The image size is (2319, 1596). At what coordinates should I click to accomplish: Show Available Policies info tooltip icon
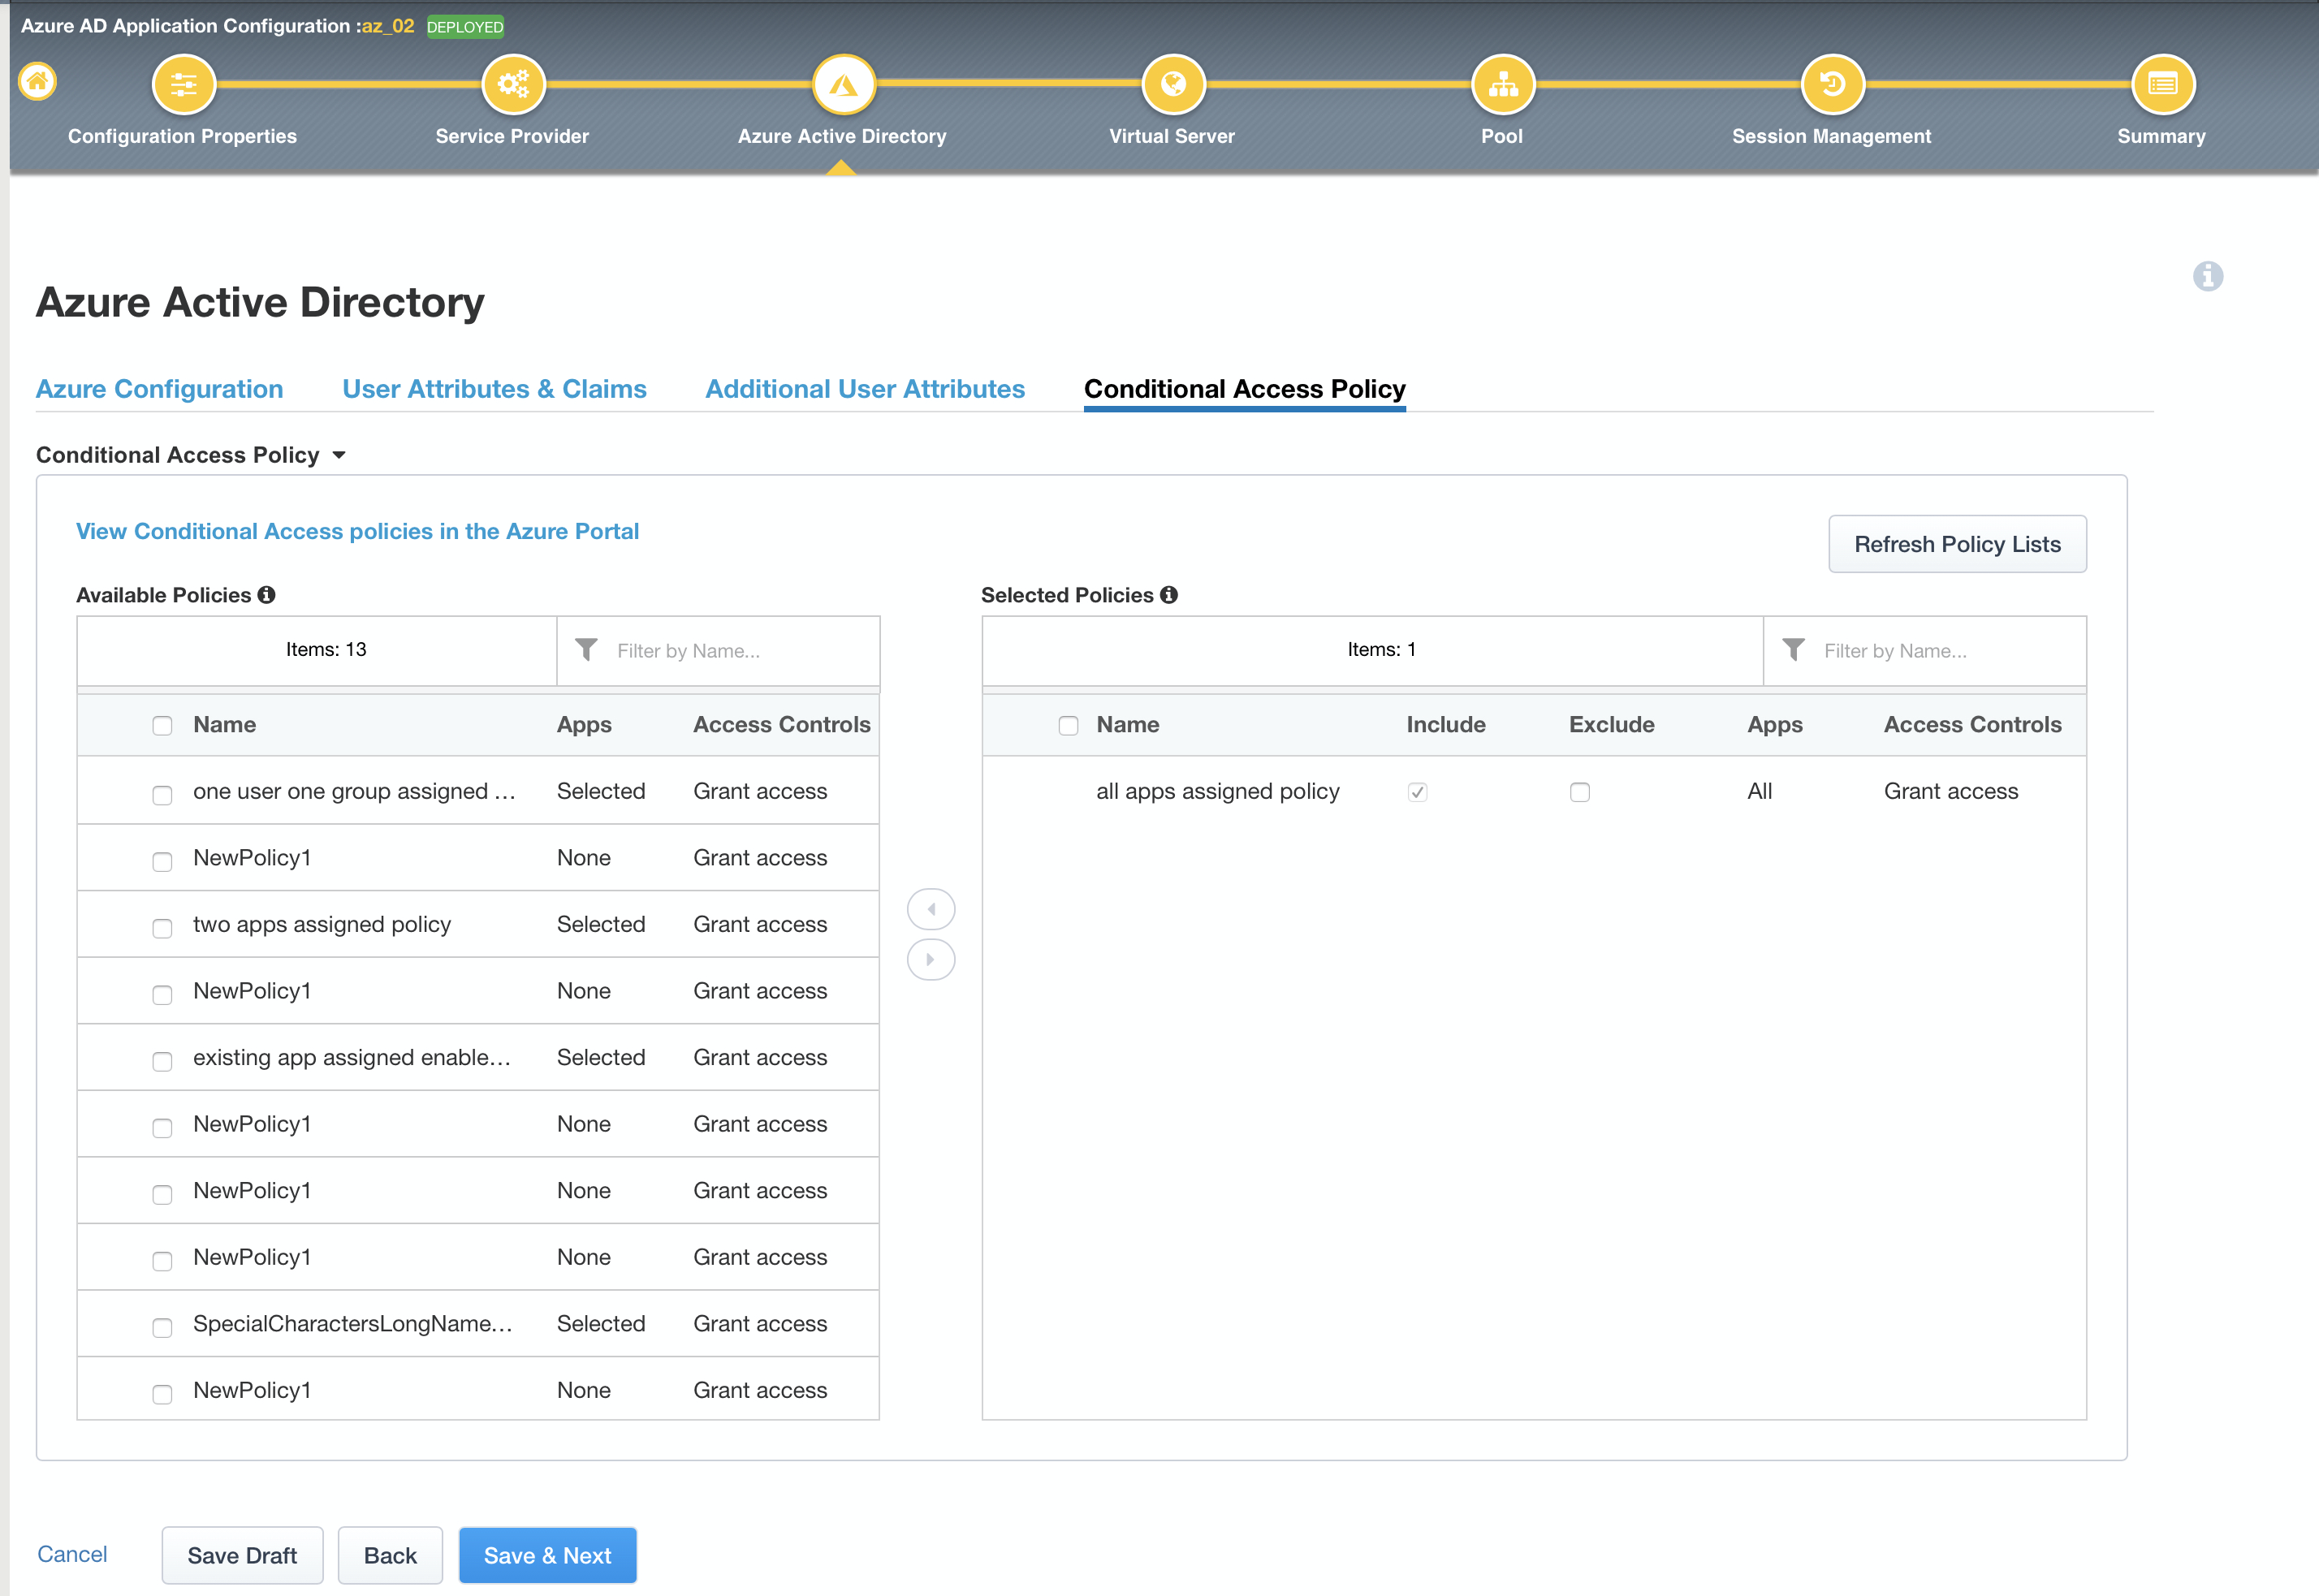click(266, 595)
